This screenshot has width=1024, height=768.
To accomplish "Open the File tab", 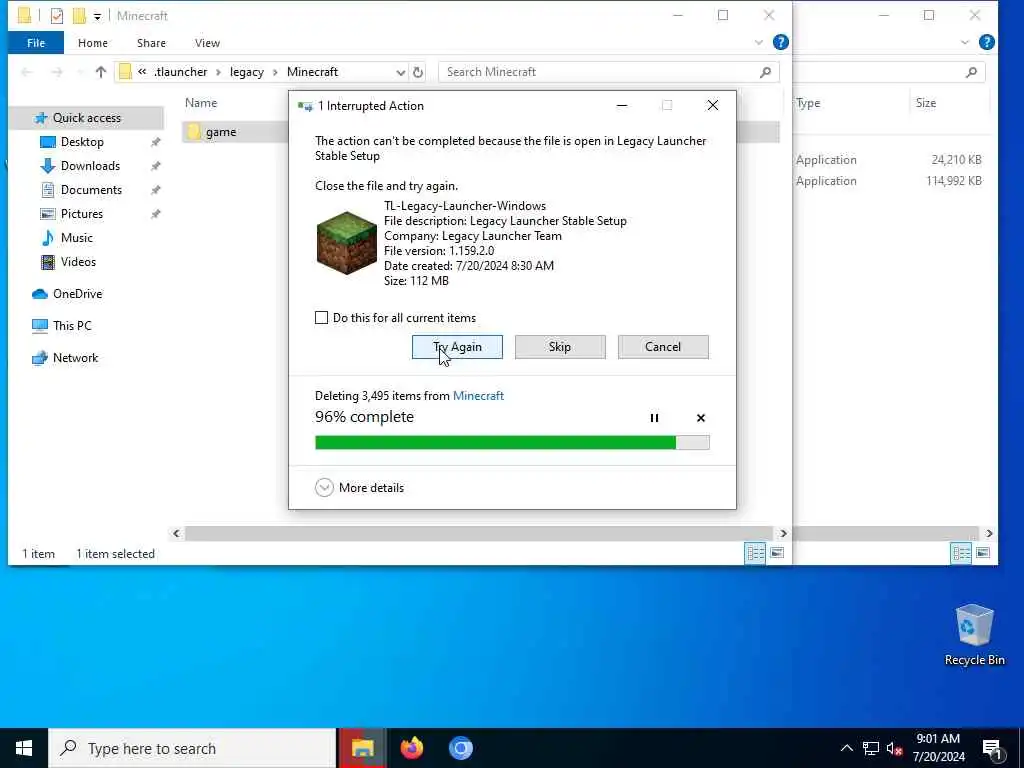I will [36, 43].
